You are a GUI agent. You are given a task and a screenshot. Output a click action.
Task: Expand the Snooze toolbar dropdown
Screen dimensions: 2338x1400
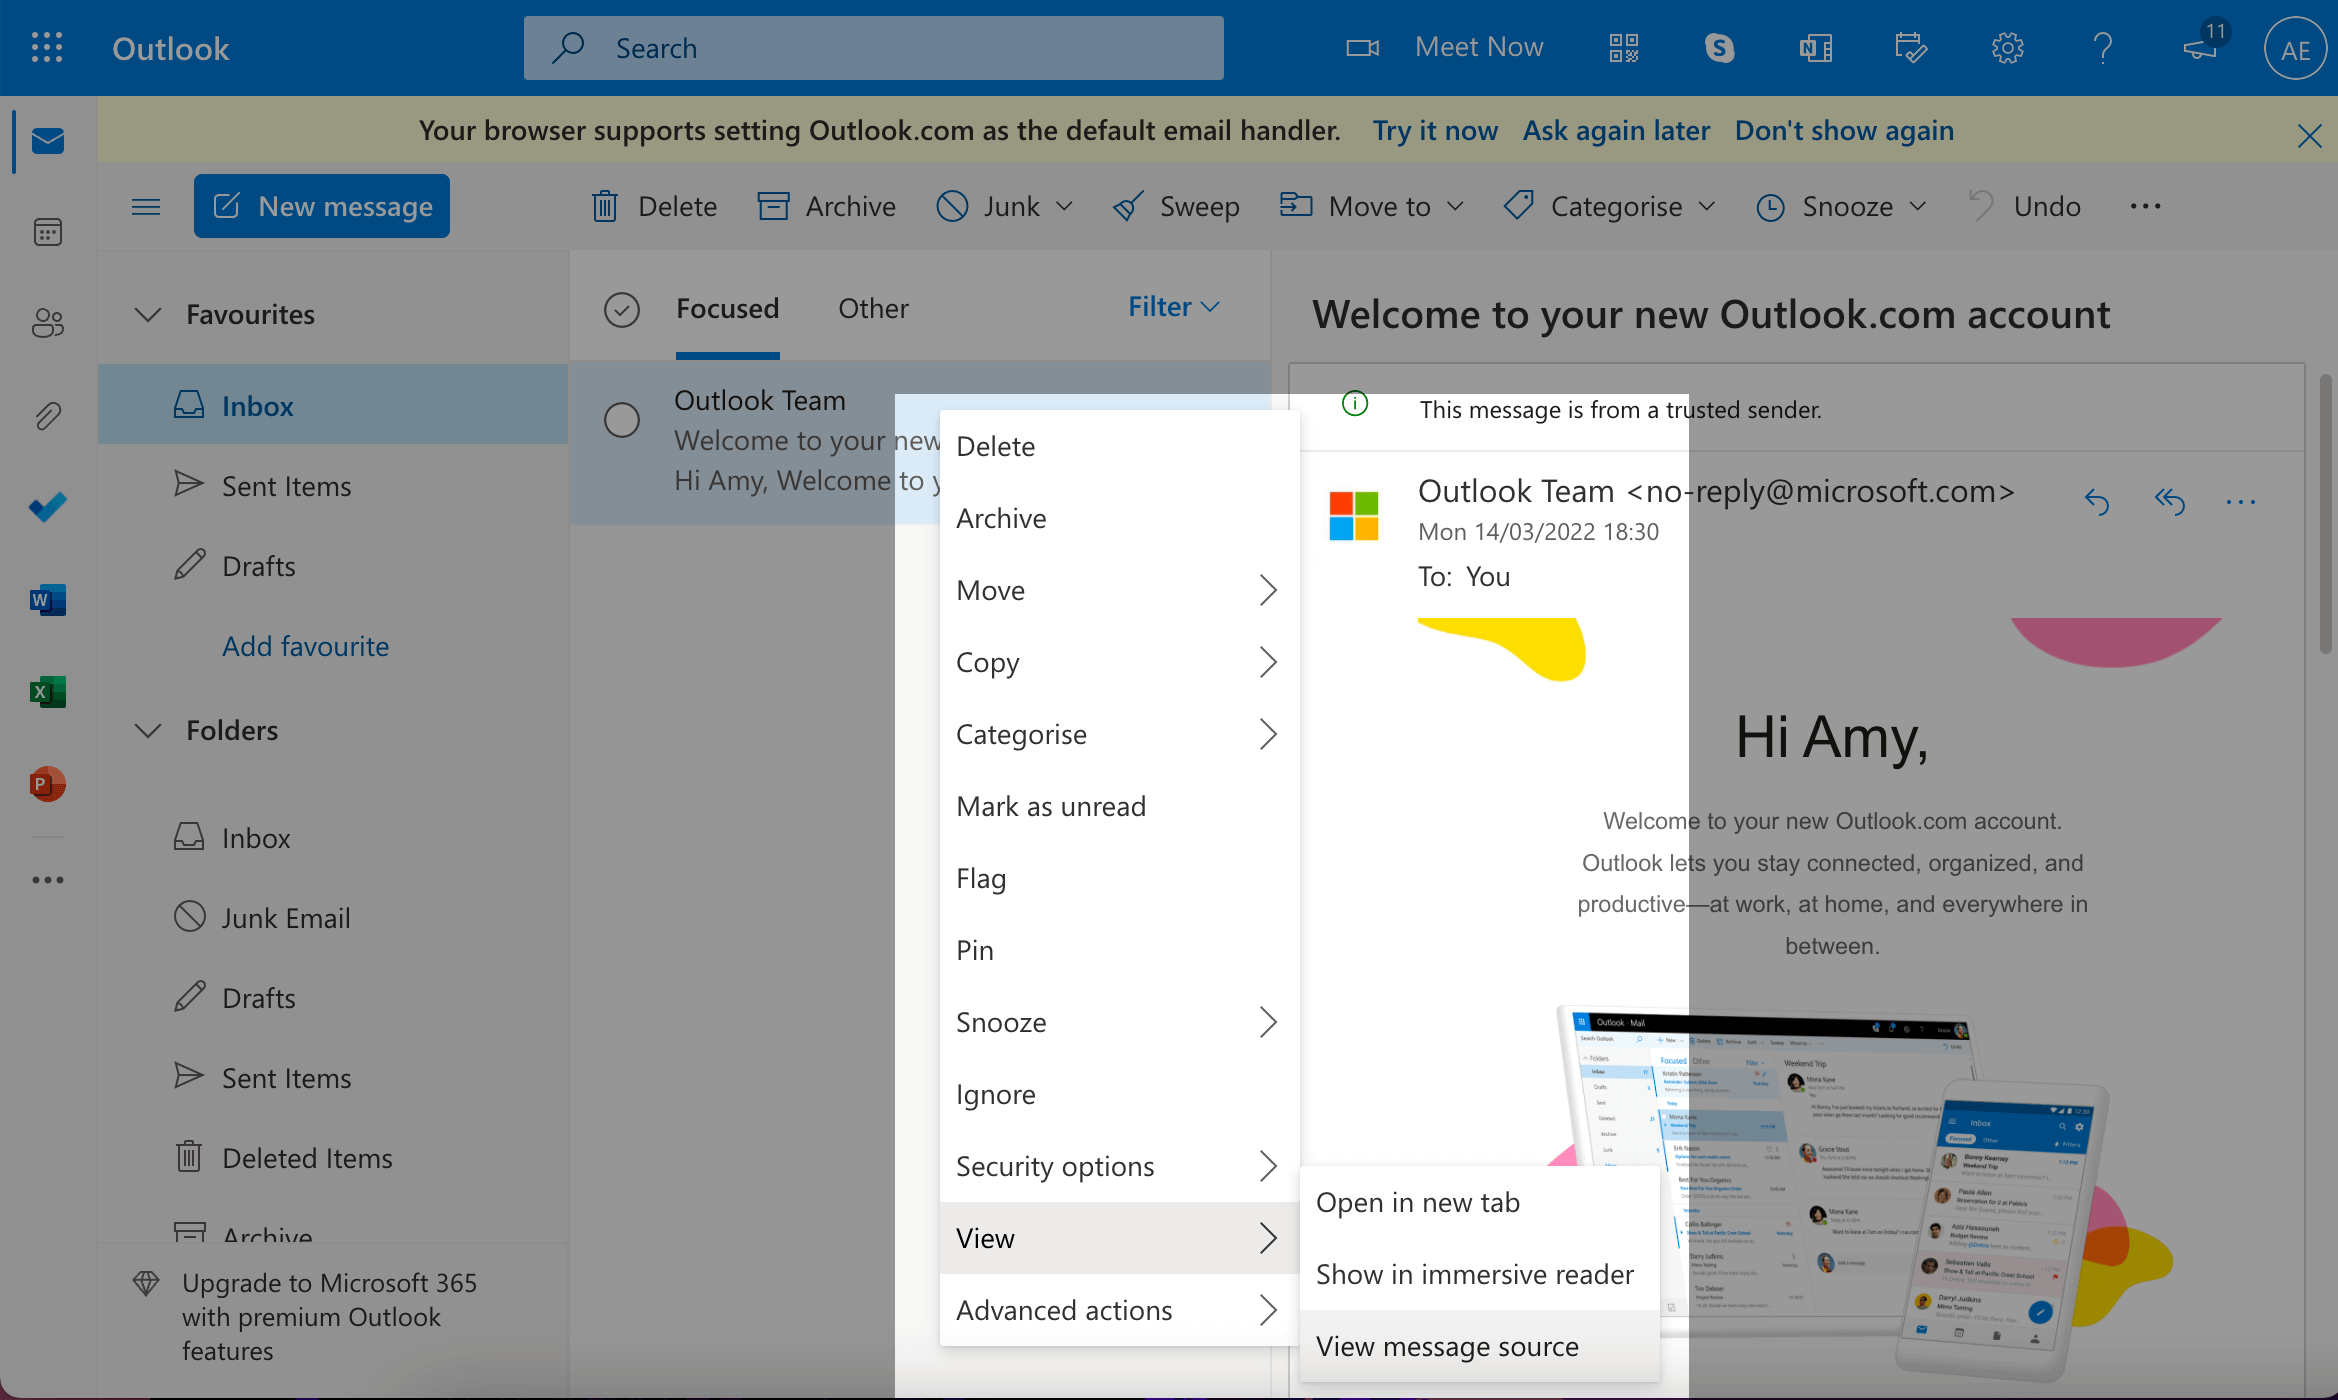coord(1917,206)
